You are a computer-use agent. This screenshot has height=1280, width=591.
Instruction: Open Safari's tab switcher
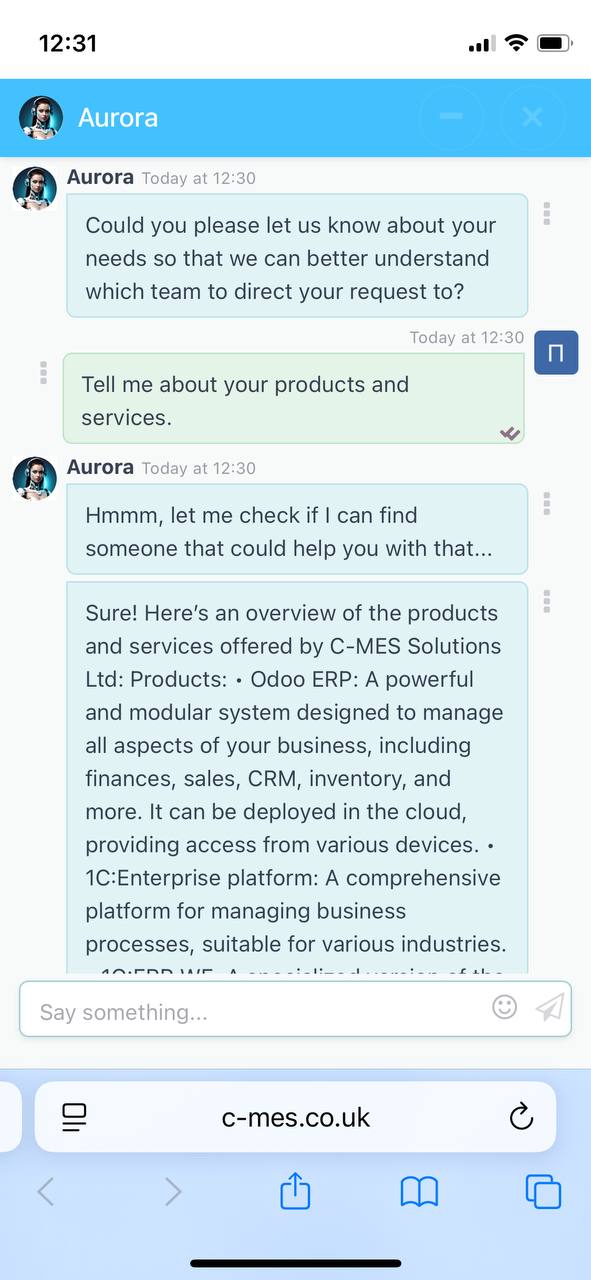543,1191
